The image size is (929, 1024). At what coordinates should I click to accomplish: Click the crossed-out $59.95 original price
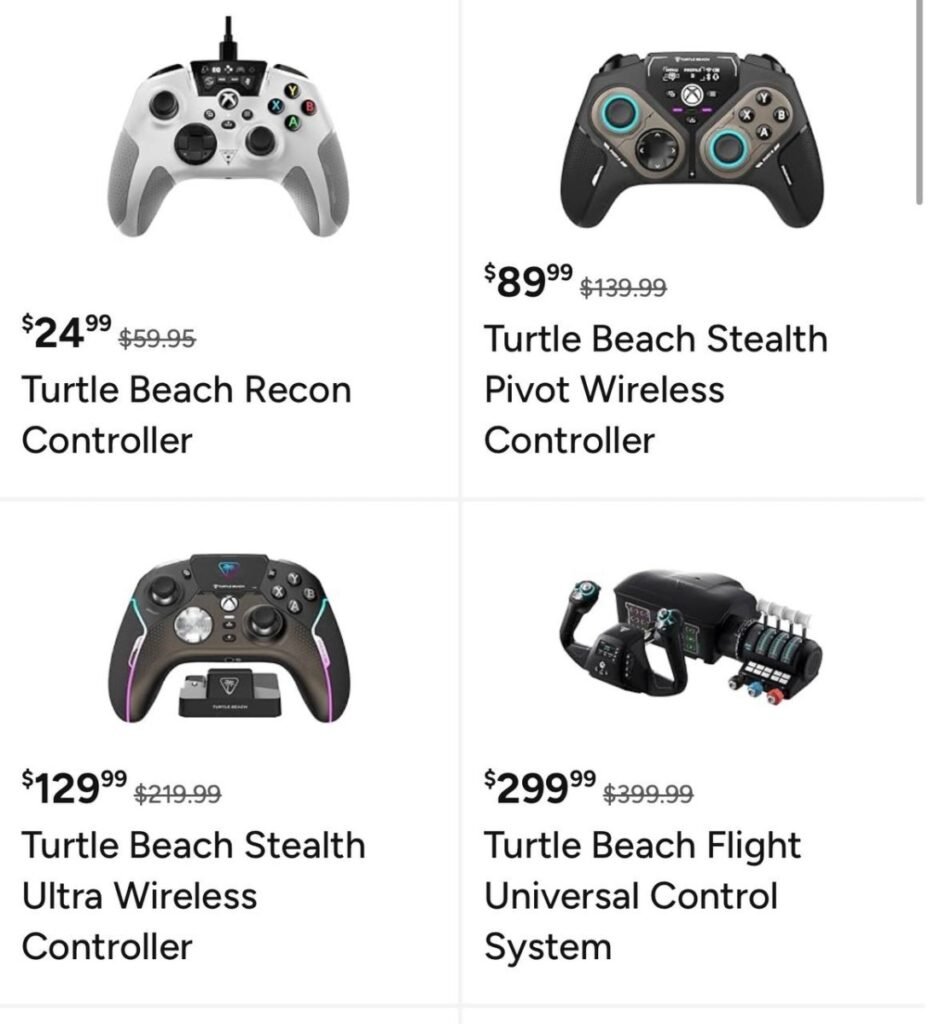tap(157, 339)
